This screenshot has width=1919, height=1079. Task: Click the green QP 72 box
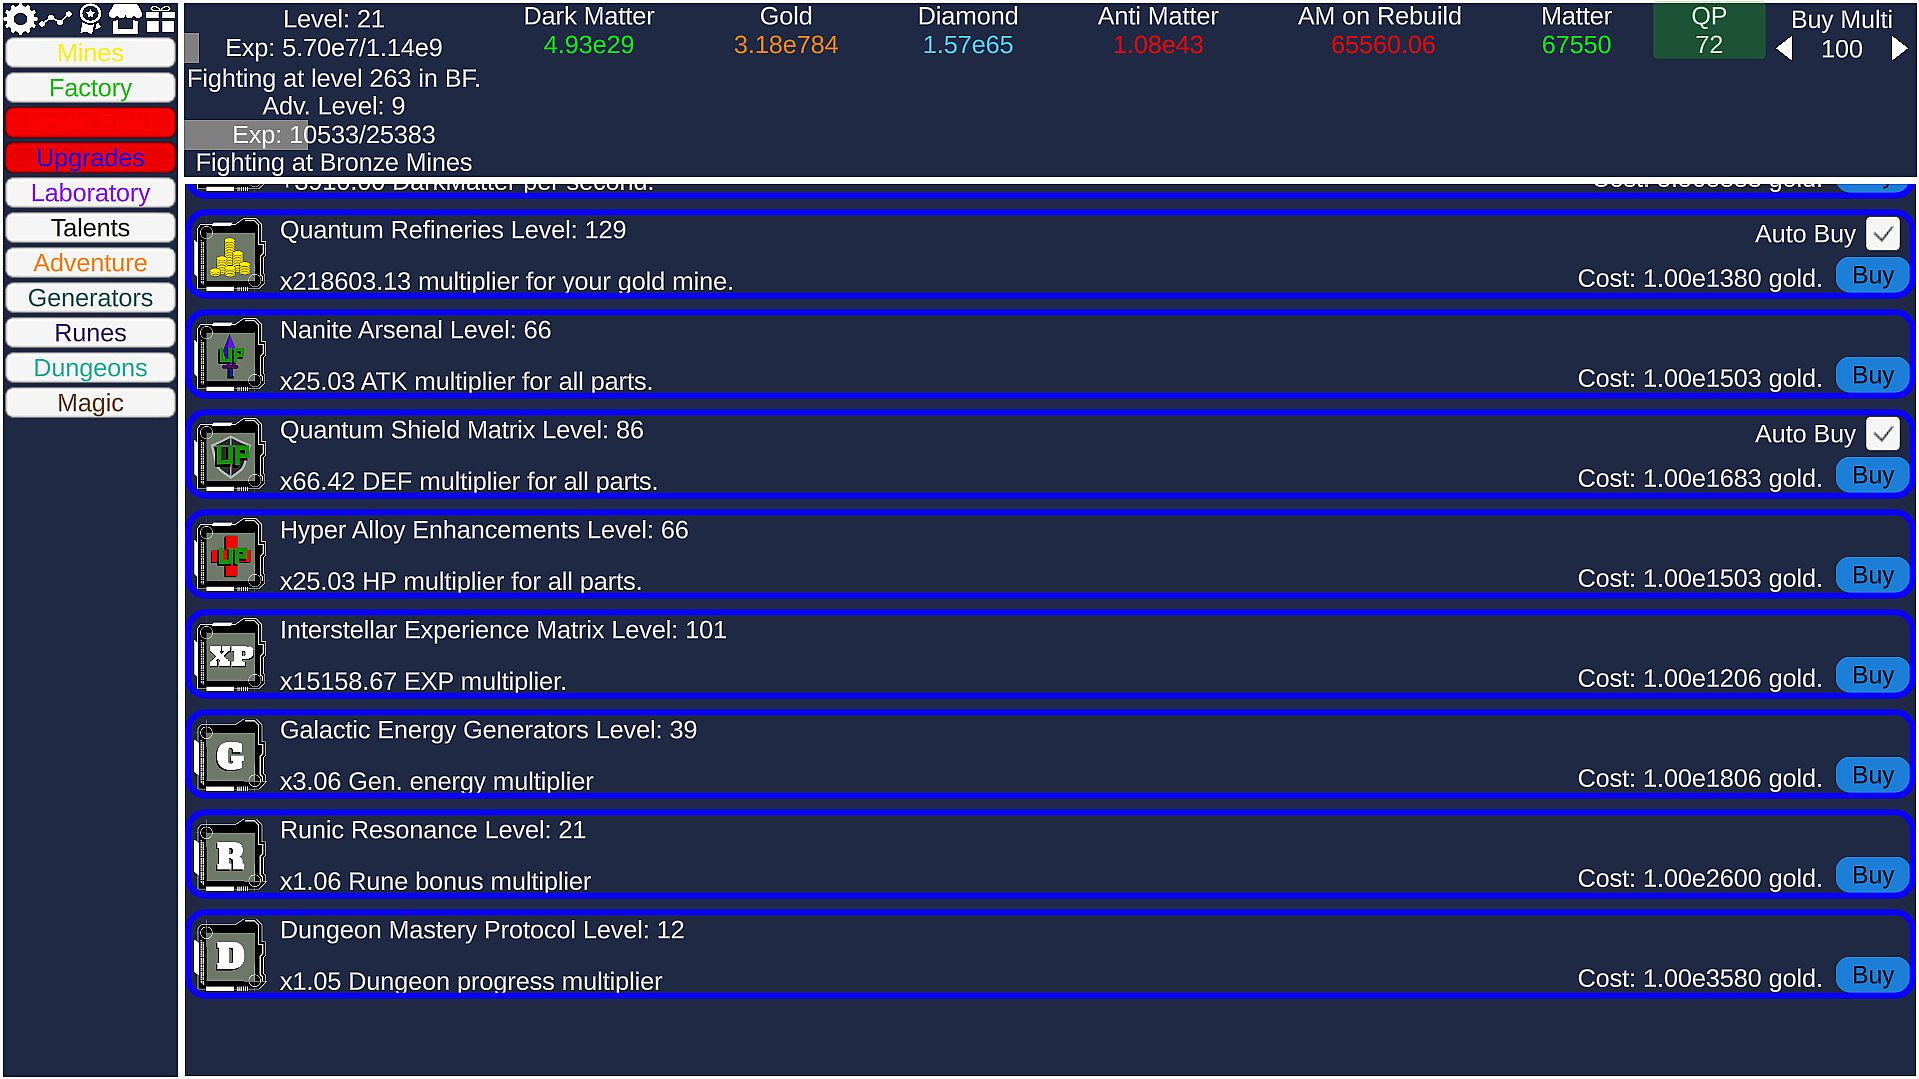coord(1708,31)
